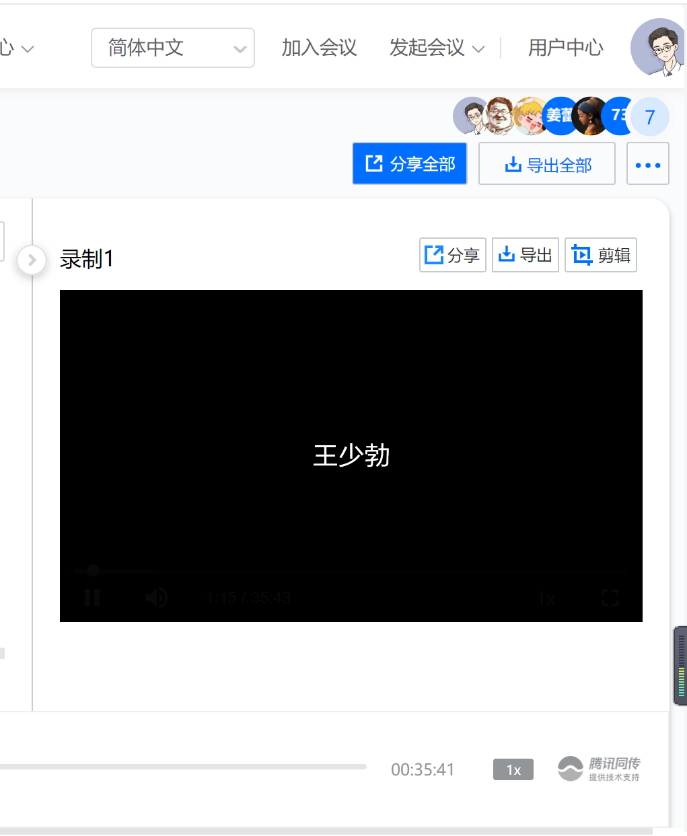
Task: Open the 剪辑 clip editor for 录制1
Action: [x=600, y=255]
